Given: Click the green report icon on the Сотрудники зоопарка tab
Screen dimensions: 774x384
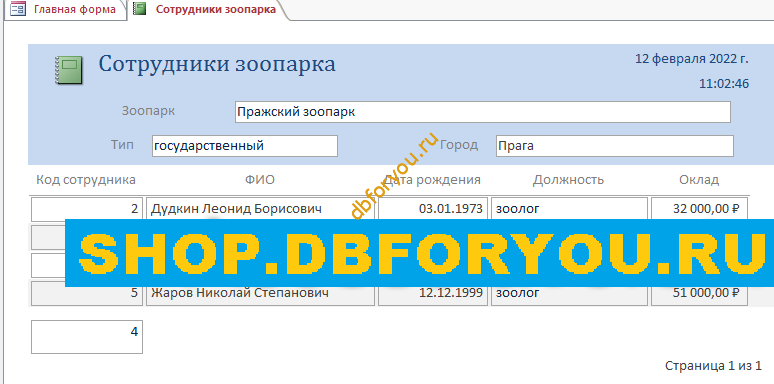Looking at the screenshot, I should (140, 9).
